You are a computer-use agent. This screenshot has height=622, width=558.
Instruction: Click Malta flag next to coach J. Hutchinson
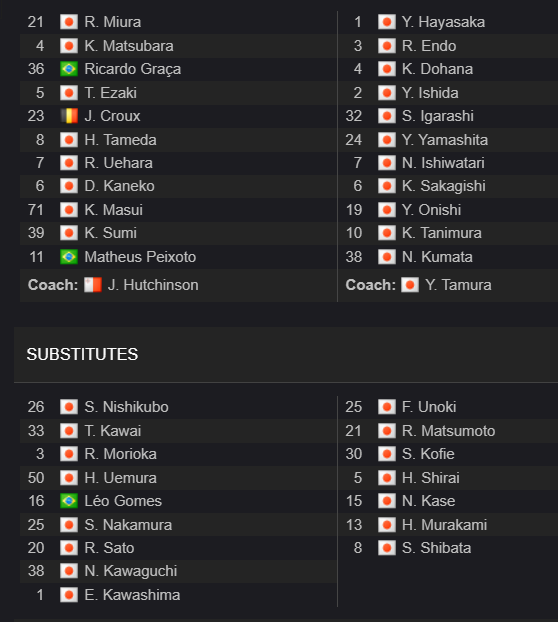tap(93, 285)
